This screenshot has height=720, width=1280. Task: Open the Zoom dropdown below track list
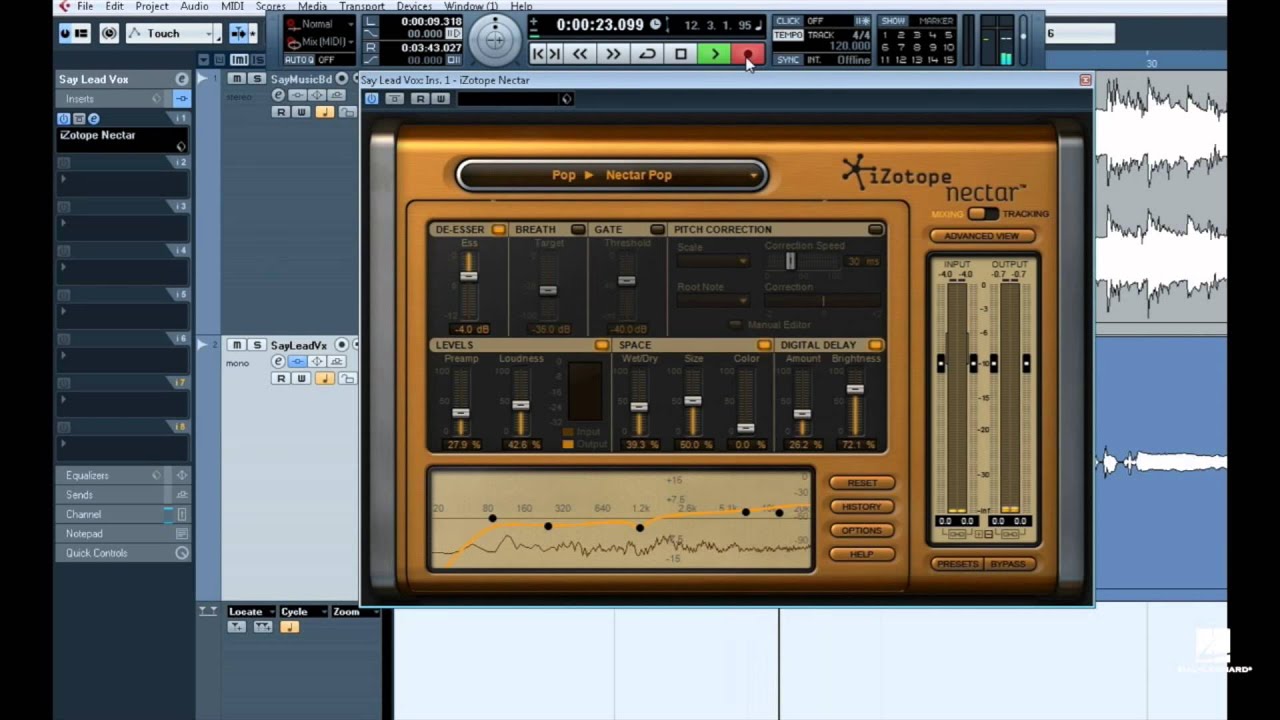pos(355,612)
